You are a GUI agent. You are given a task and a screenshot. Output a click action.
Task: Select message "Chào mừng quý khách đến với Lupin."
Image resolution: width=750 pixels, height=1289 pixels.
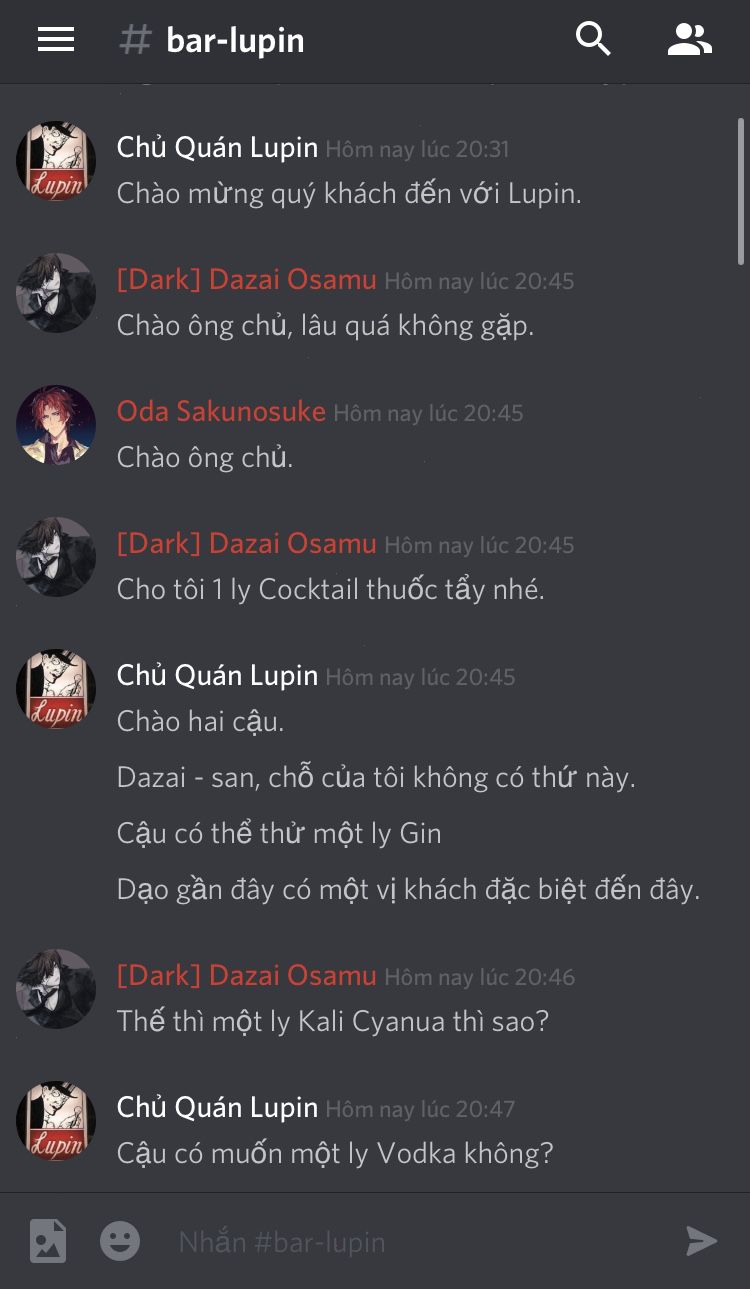click(349, 193)
